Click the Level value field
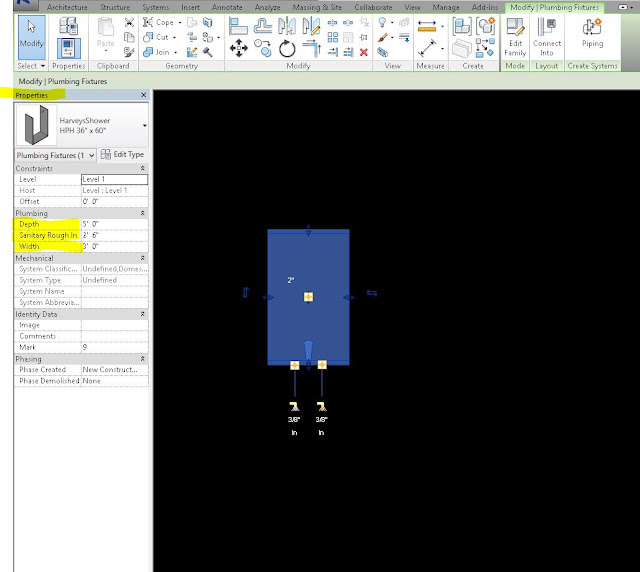 (115, 179)
